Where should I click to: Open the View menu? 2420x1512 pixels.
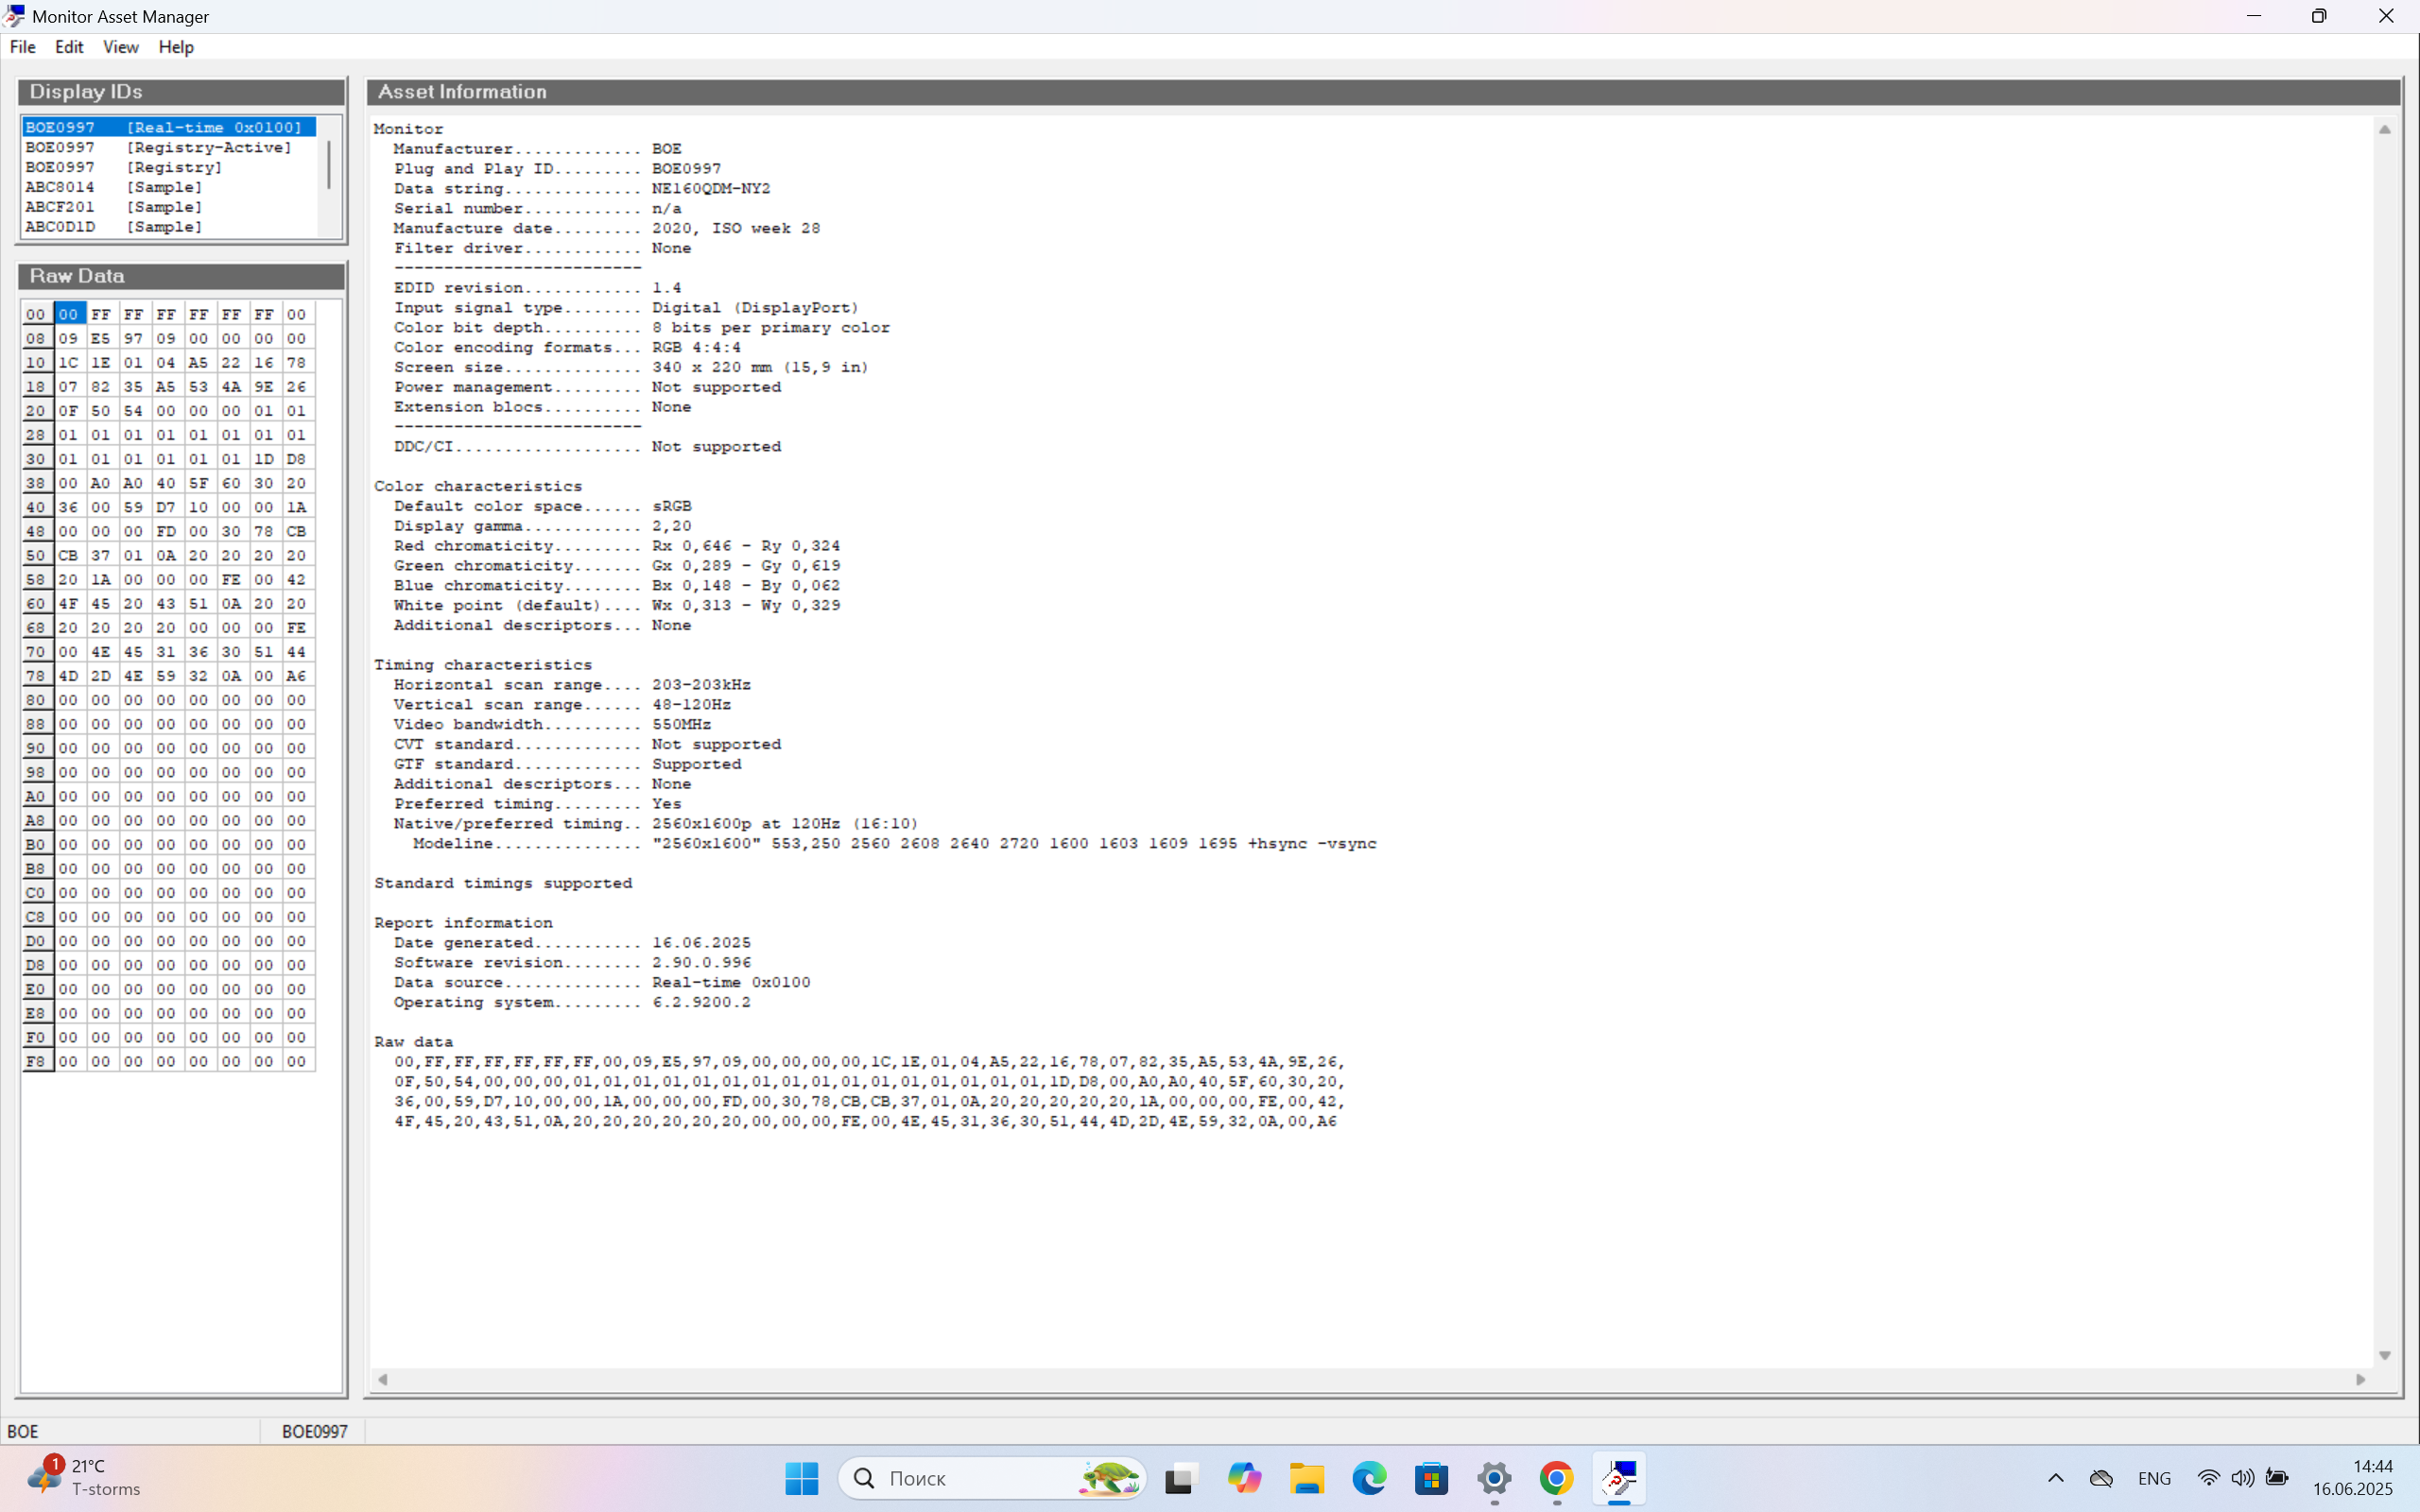coord(120,47)
